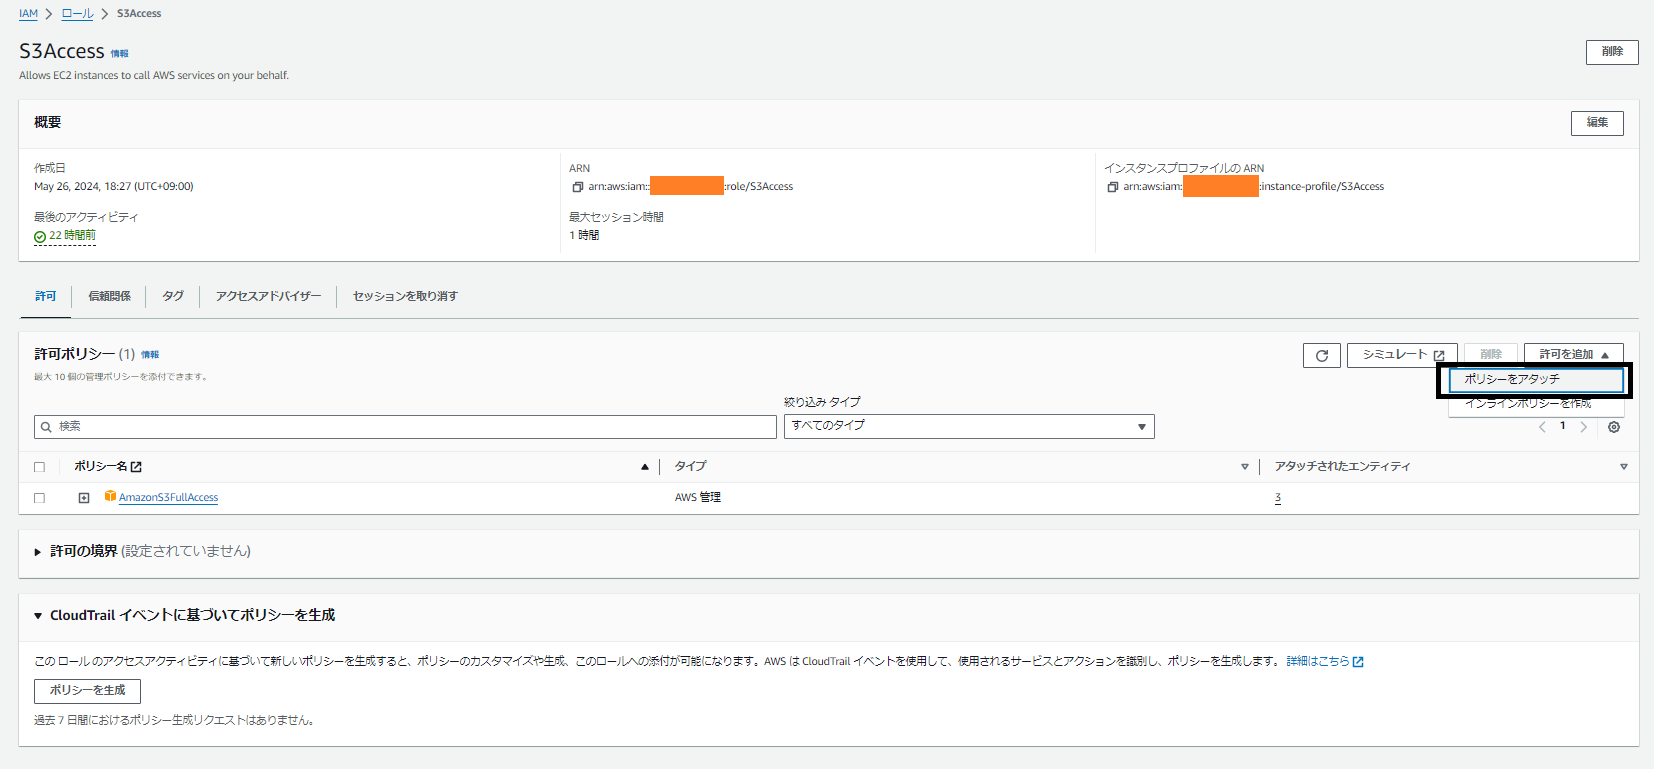The height and width of the screenshot is (769, 1654).
Task: Copy the instance profile ARN icon
Action: (1112, 187)
